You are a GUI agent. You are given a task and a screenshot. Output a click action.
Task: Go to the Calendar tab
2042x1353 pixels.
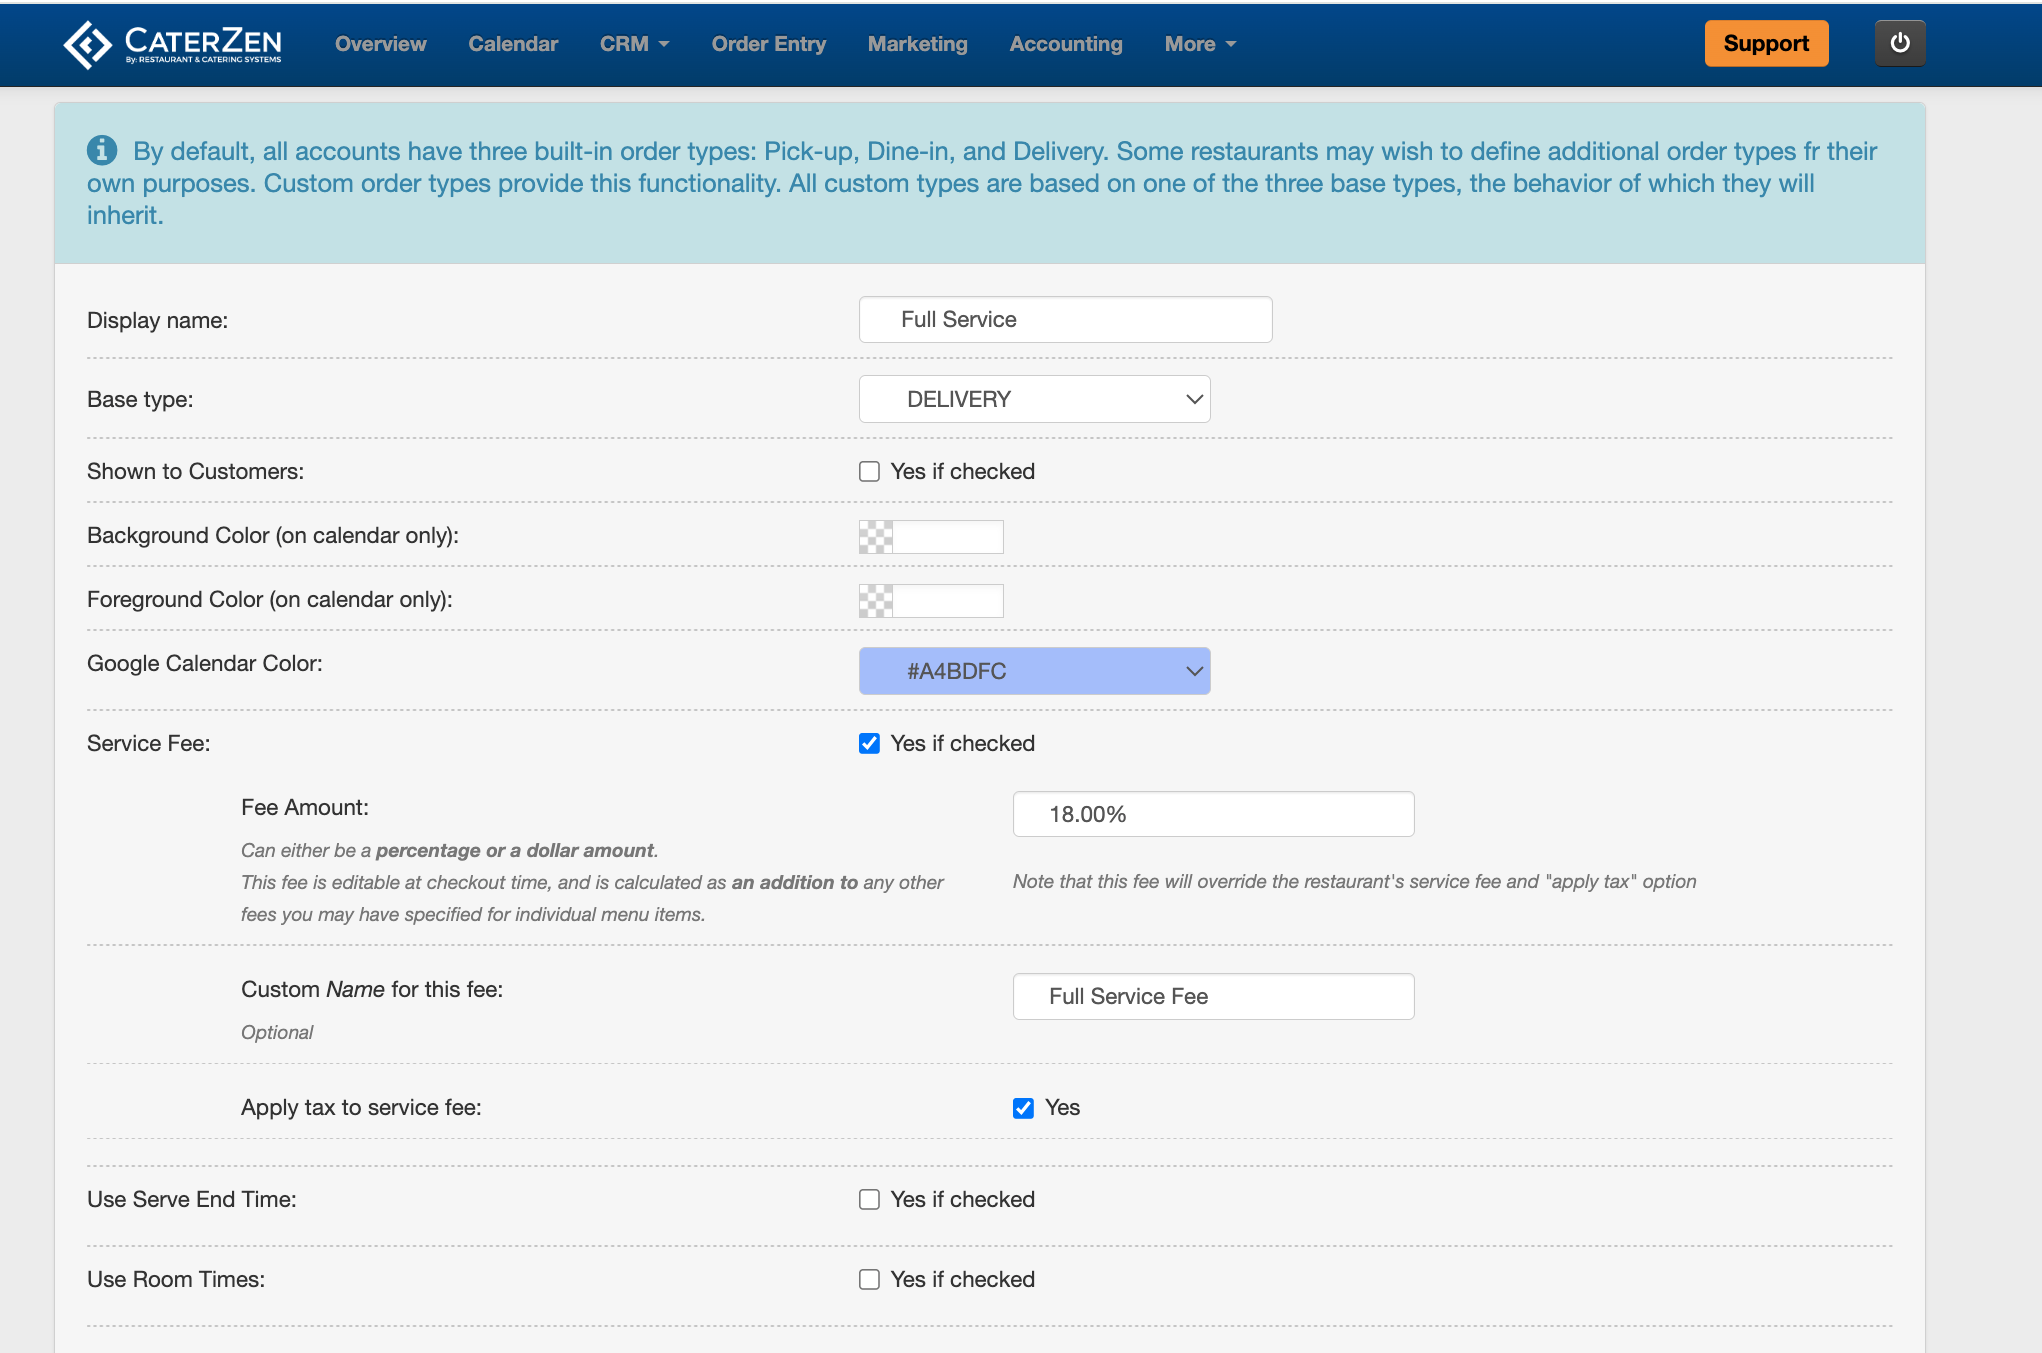[x=513, y=44]
